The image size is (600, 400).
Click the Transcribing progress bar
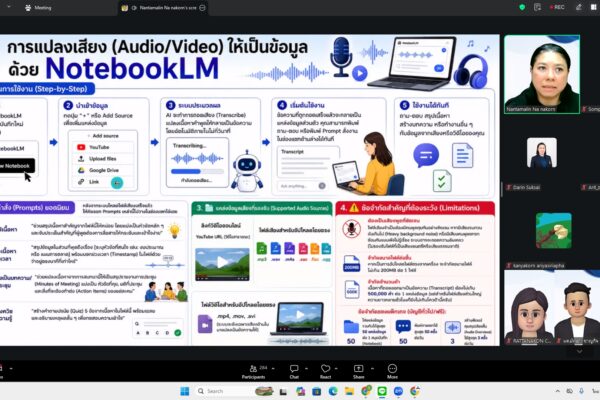(197, 171)
